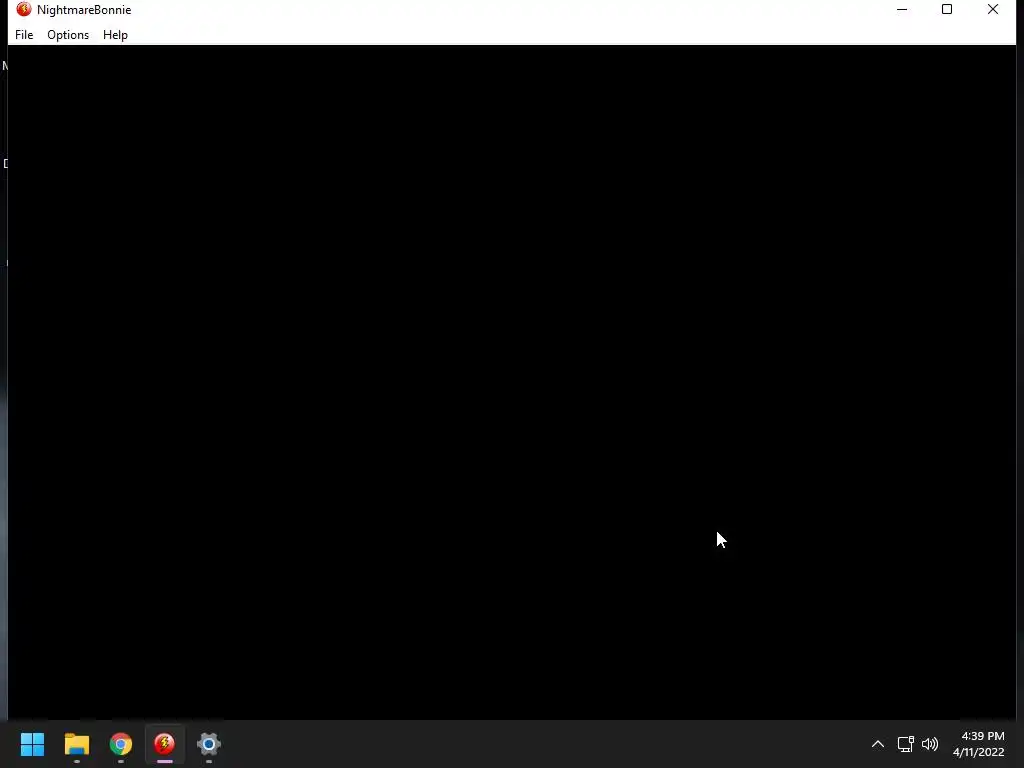Screen dimensions: 1024x768
Task: Launch File Explorer from the taskbar
Action: pyautogui.click(x=76, y=744)
